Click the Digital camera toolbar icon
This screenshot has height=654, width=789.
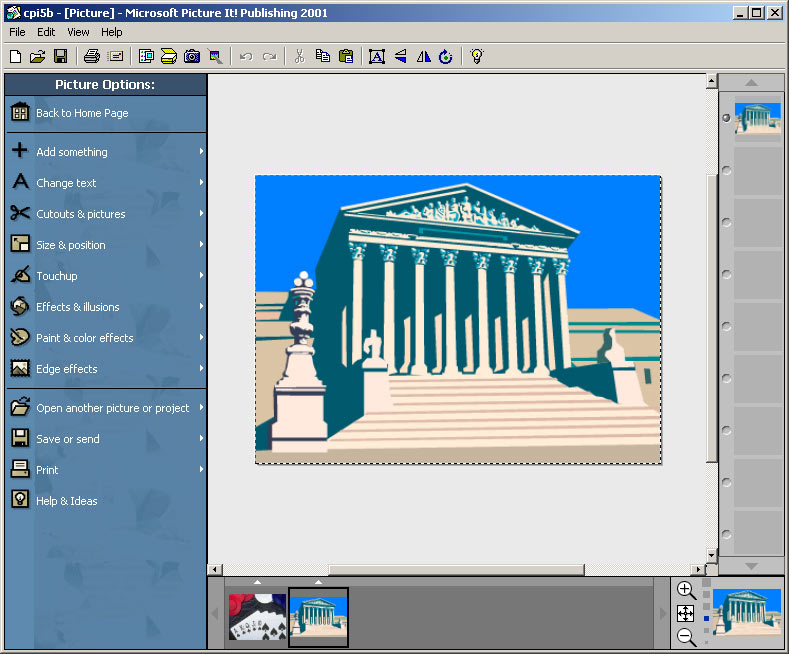192,56
